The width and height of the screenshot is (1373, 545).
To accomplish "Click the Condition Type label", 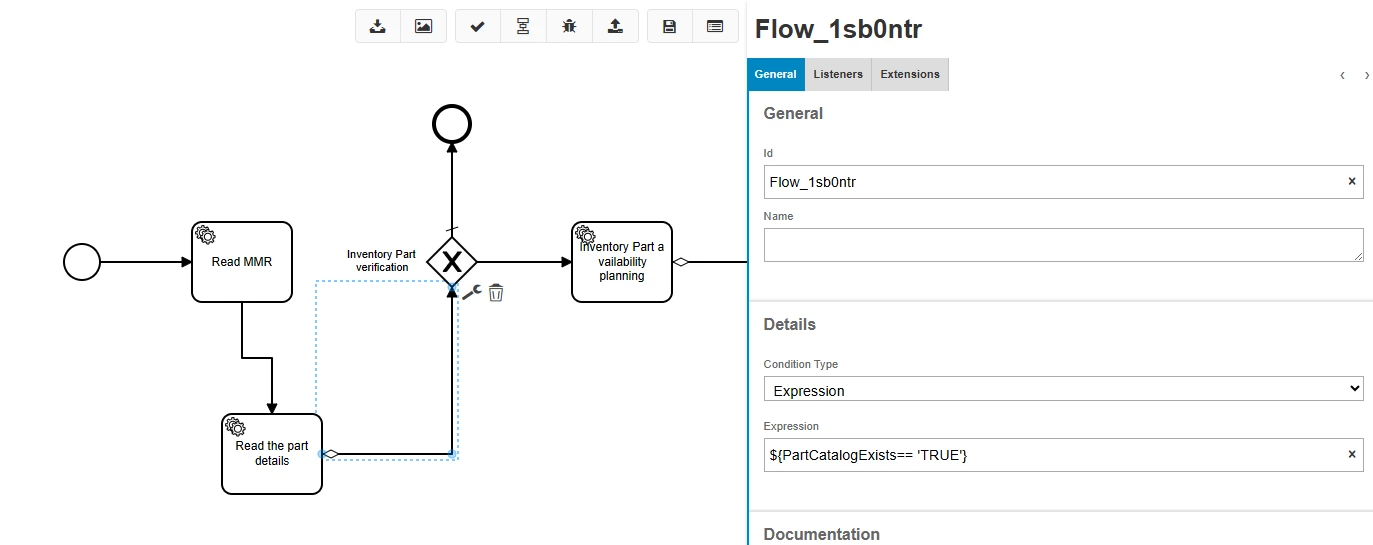I will click(800, 364).
